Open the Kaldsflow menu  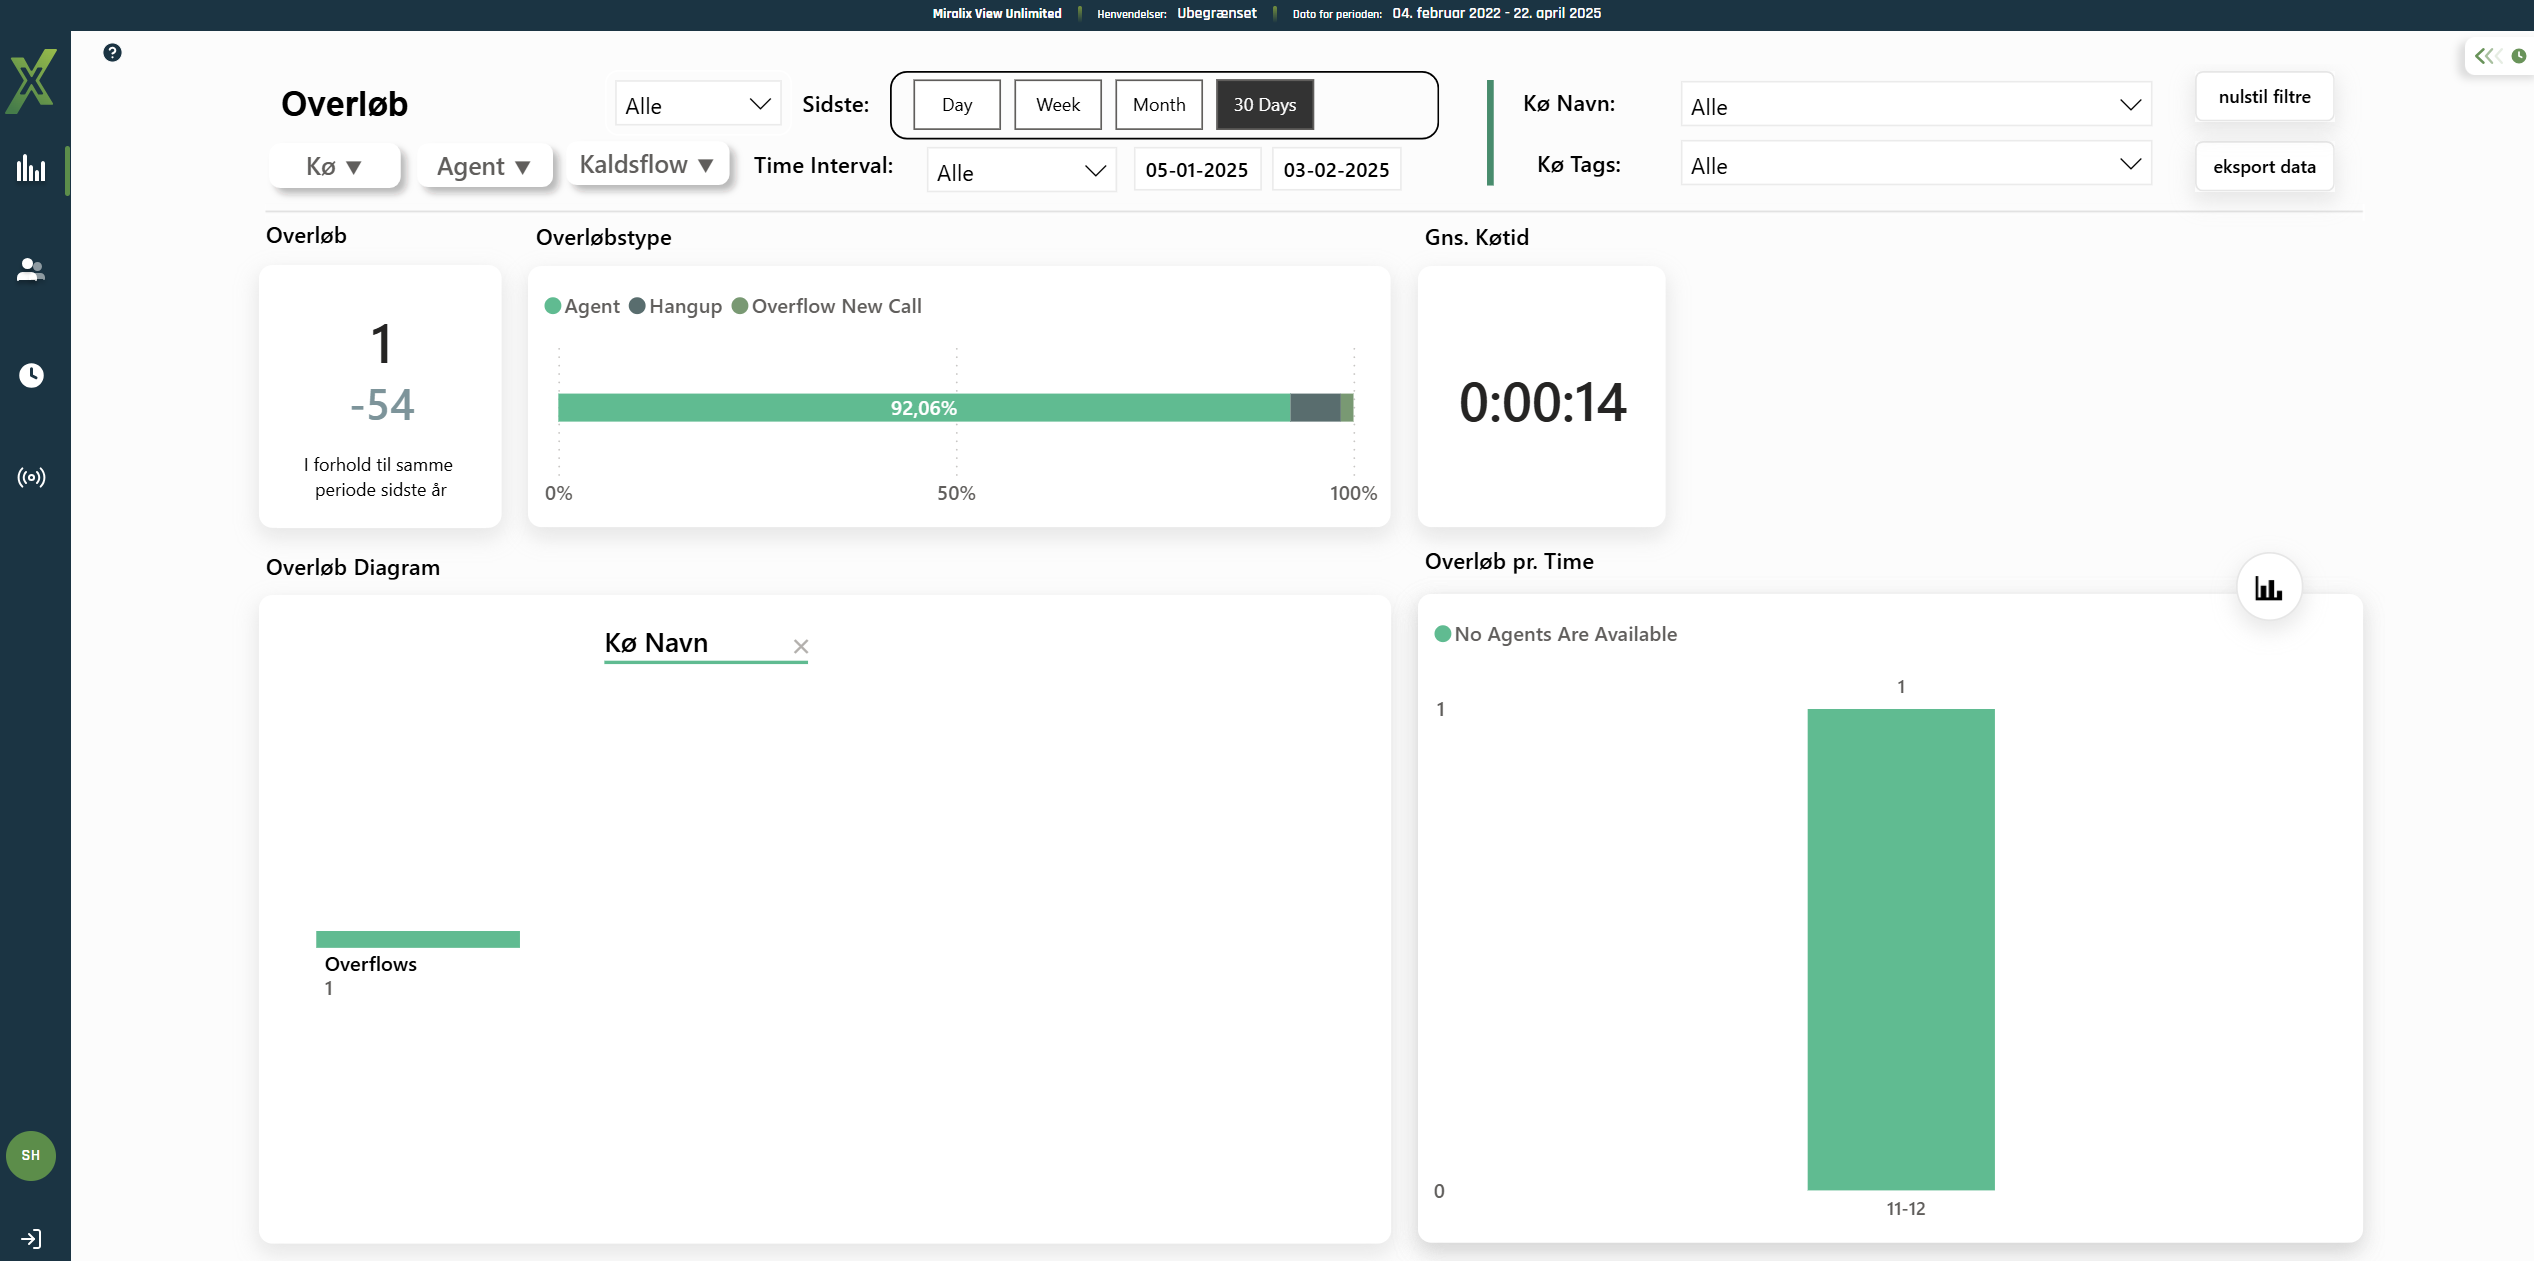point(646,165)
